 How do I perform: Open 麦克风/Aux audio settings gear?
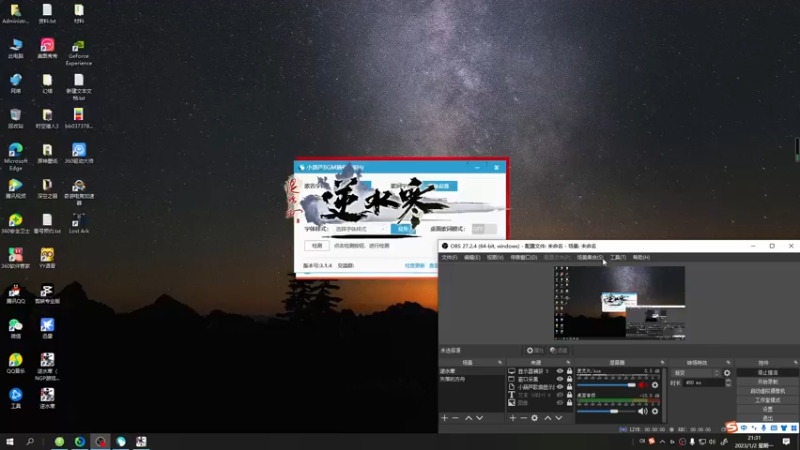[x=655, y=385]
